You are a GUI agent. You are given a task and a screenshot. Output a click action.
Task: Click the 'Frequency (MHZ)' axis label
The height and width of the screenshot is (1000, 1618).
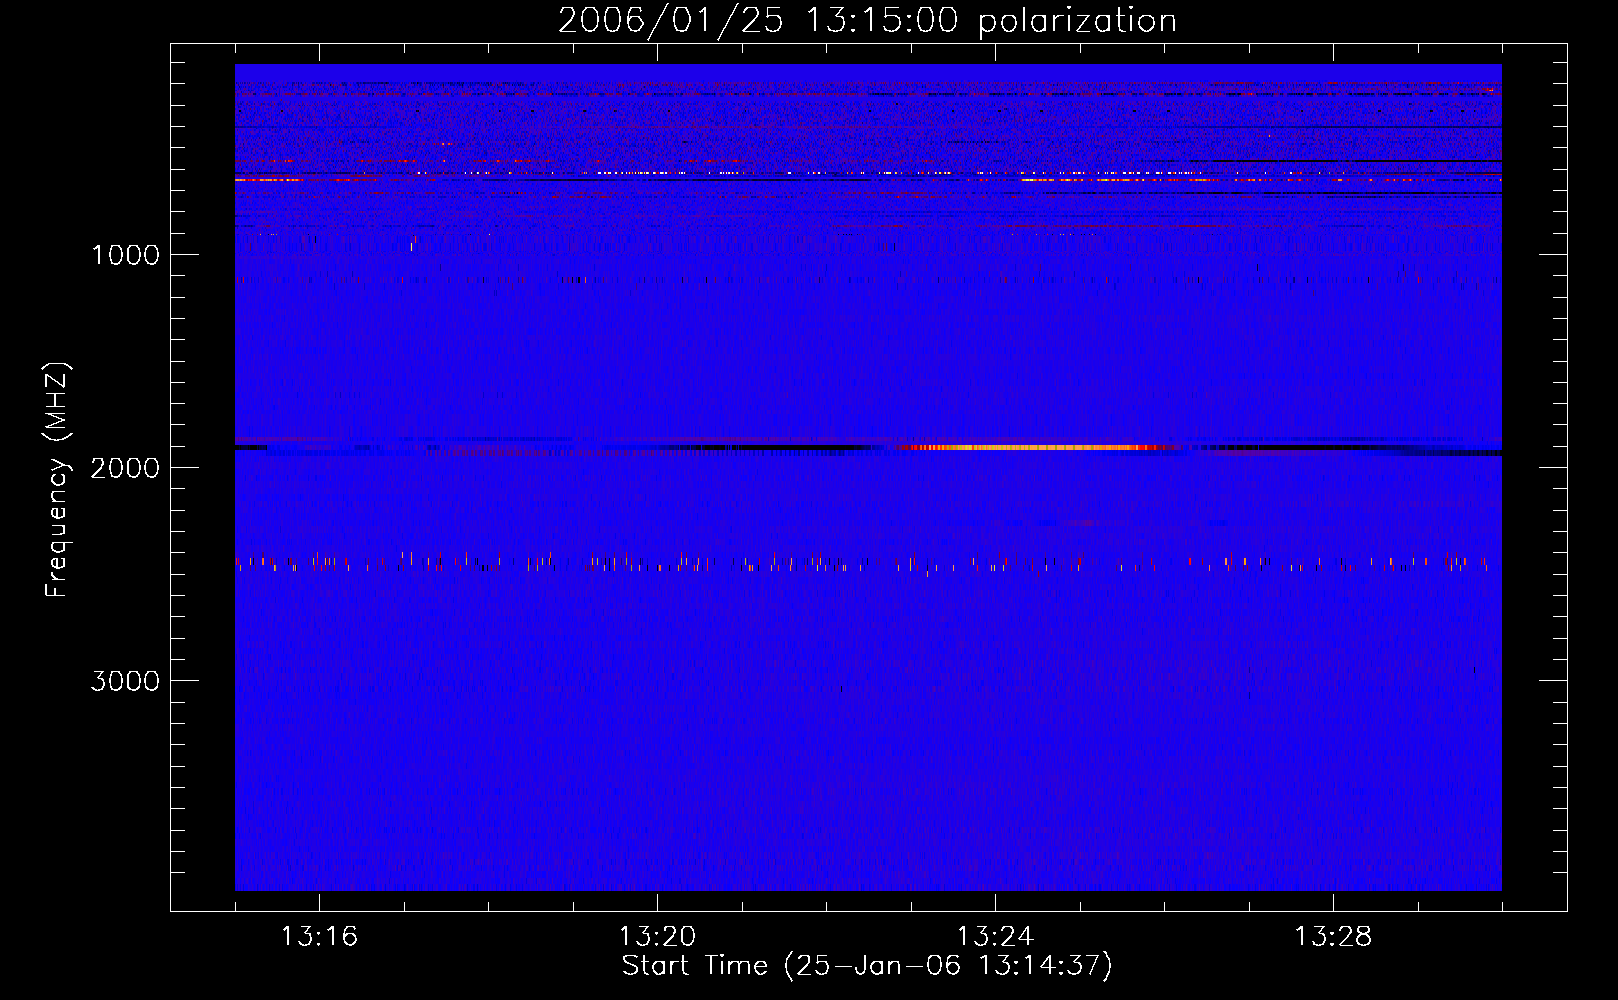pos(57,480)
